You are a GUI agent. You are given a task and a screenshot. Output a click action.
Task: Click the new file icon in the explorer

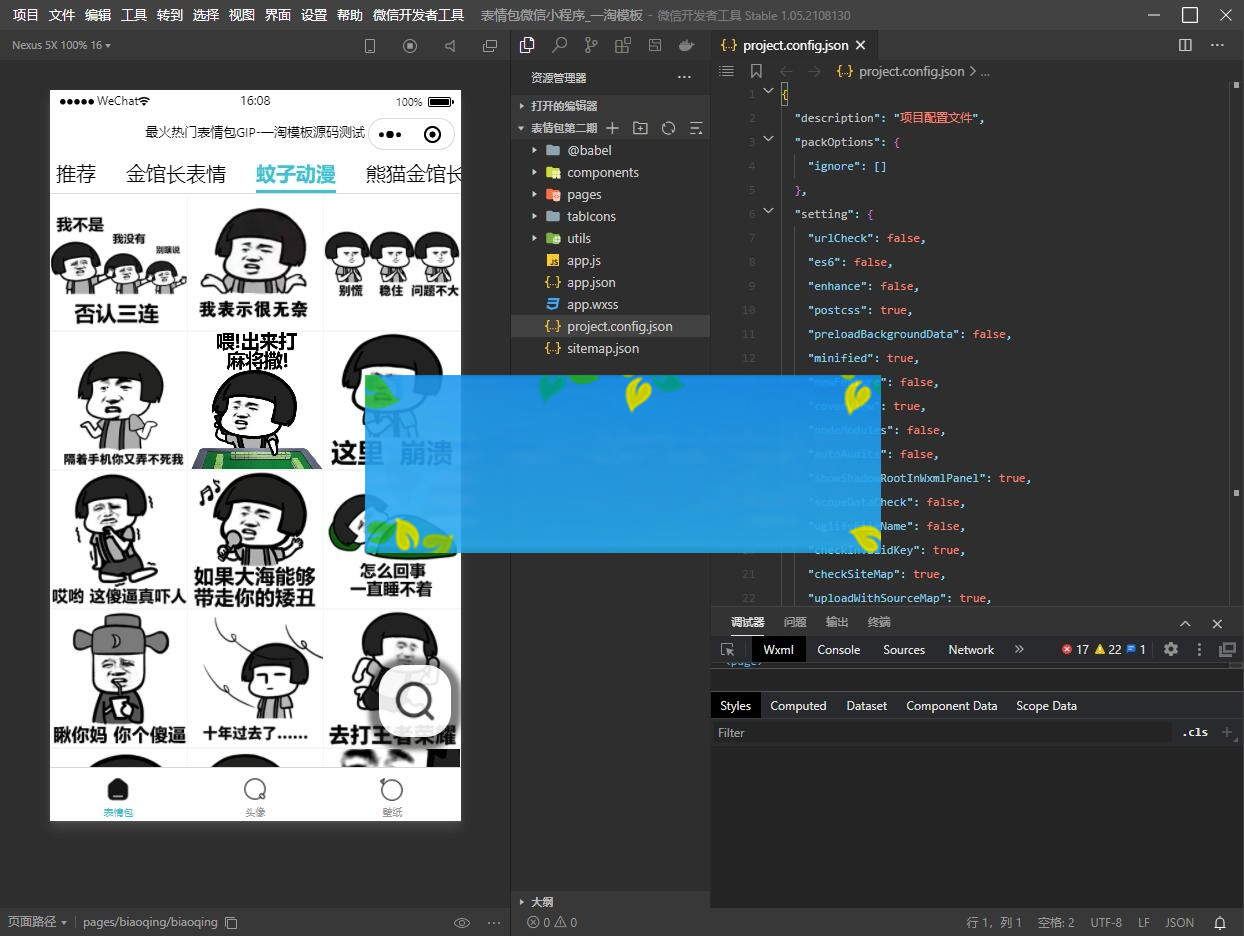pos(612,128)
